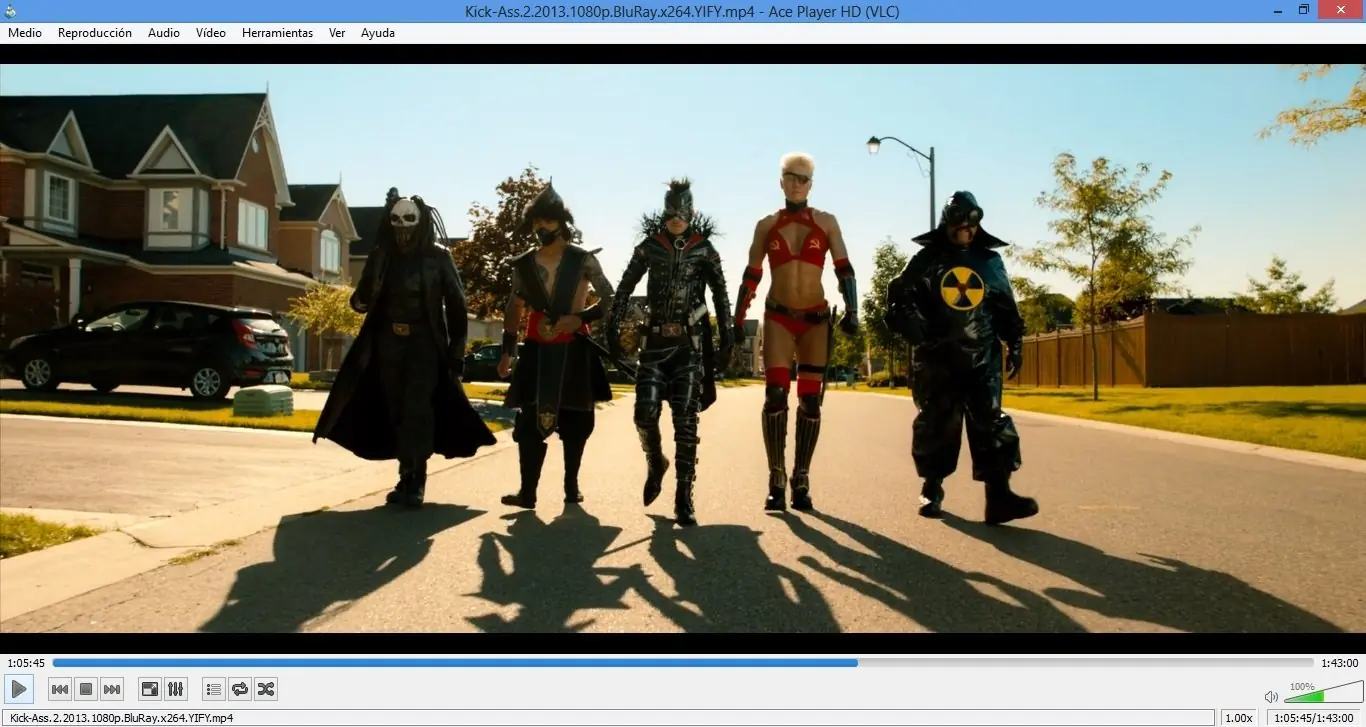
Task: Open the Audio menu
Action: click(164, 33)
